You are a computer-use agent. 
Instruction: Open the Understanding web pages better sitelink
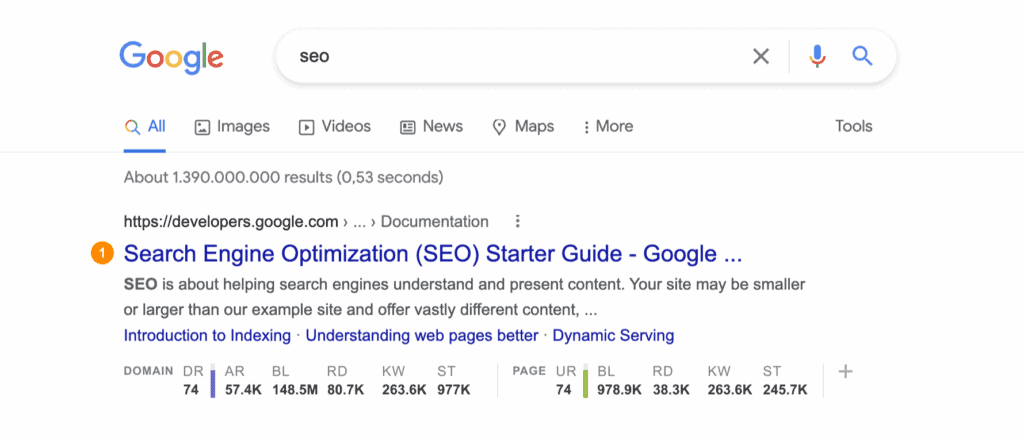tap(422, 336)
